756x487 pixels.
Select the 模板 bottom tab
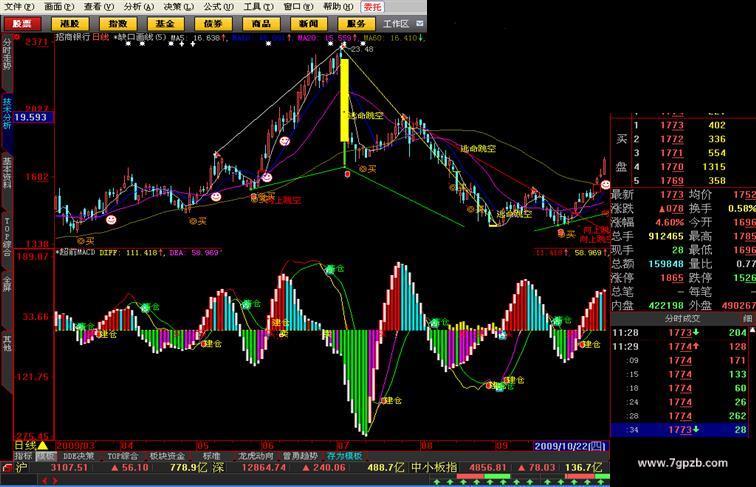46,456
